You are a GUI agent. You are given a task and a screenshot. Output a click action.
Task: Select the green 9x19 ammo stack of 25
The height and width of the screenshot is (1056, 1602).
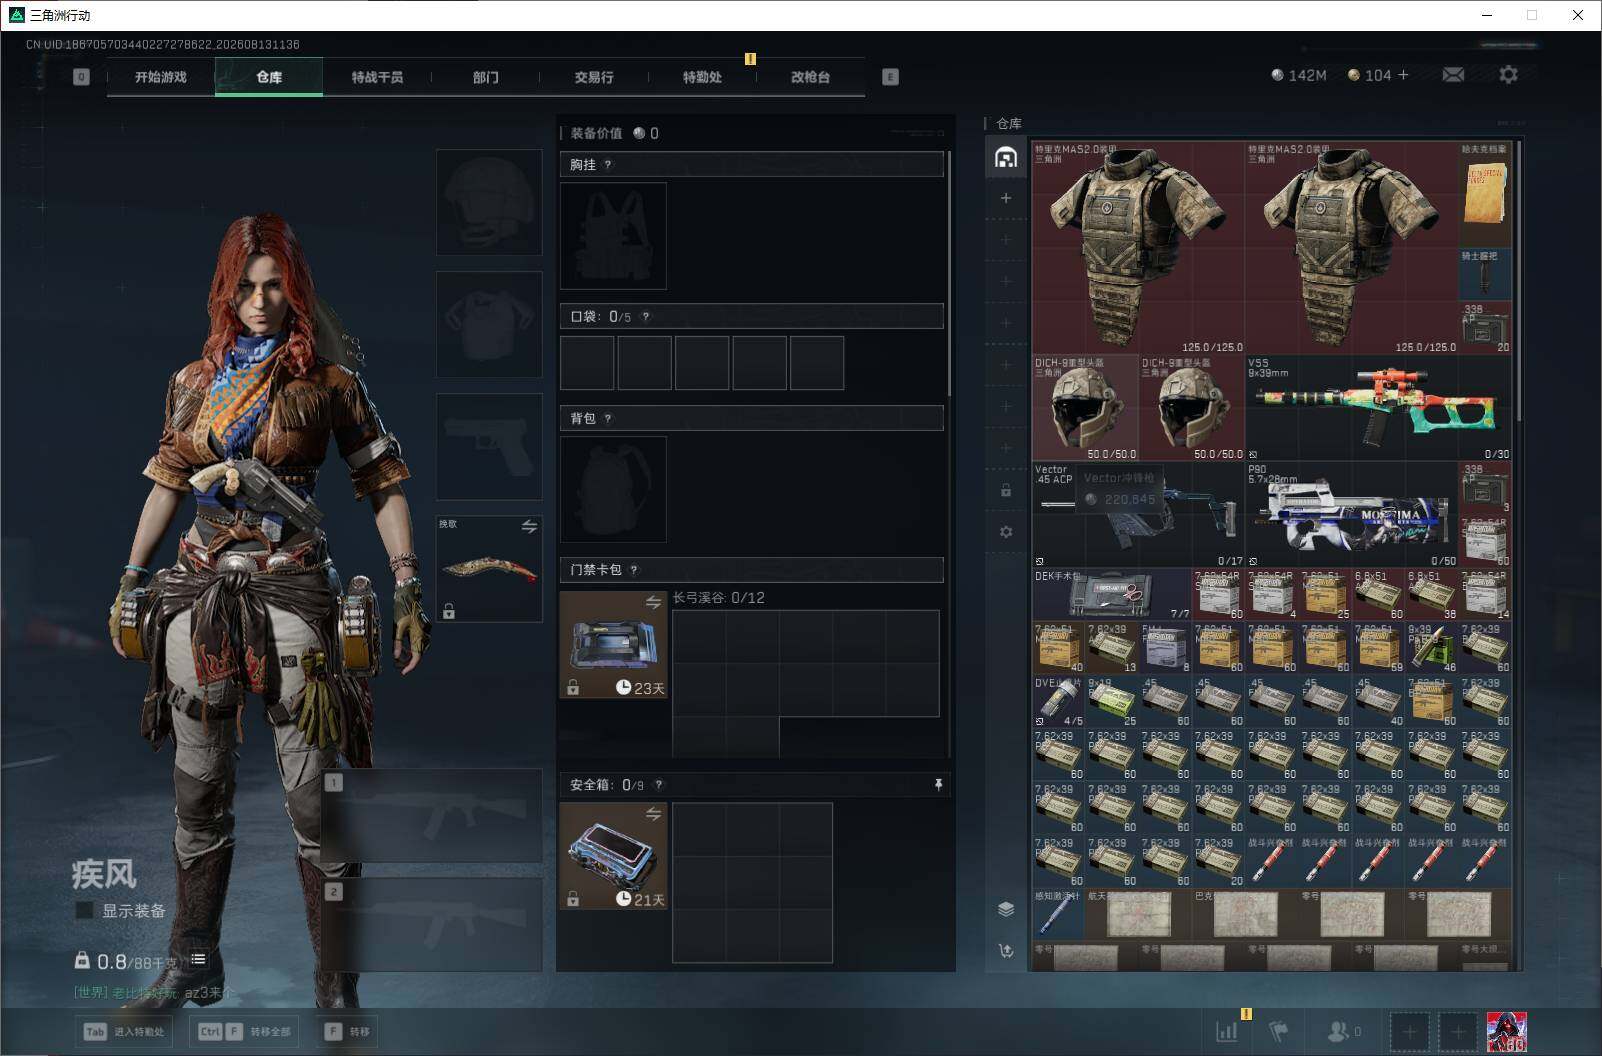click(1112, 701)
